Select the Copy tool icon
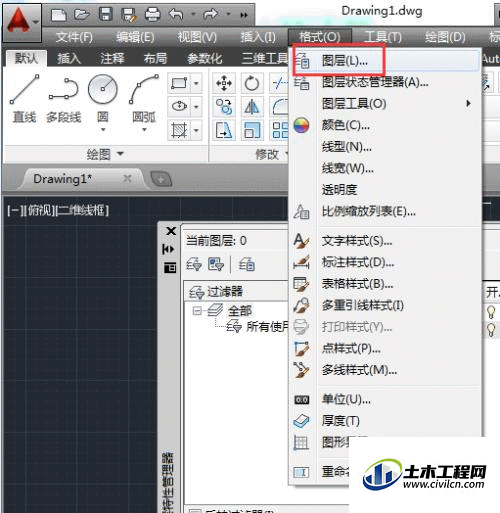This screenshot has width=500, height=513. pos(224,107)
